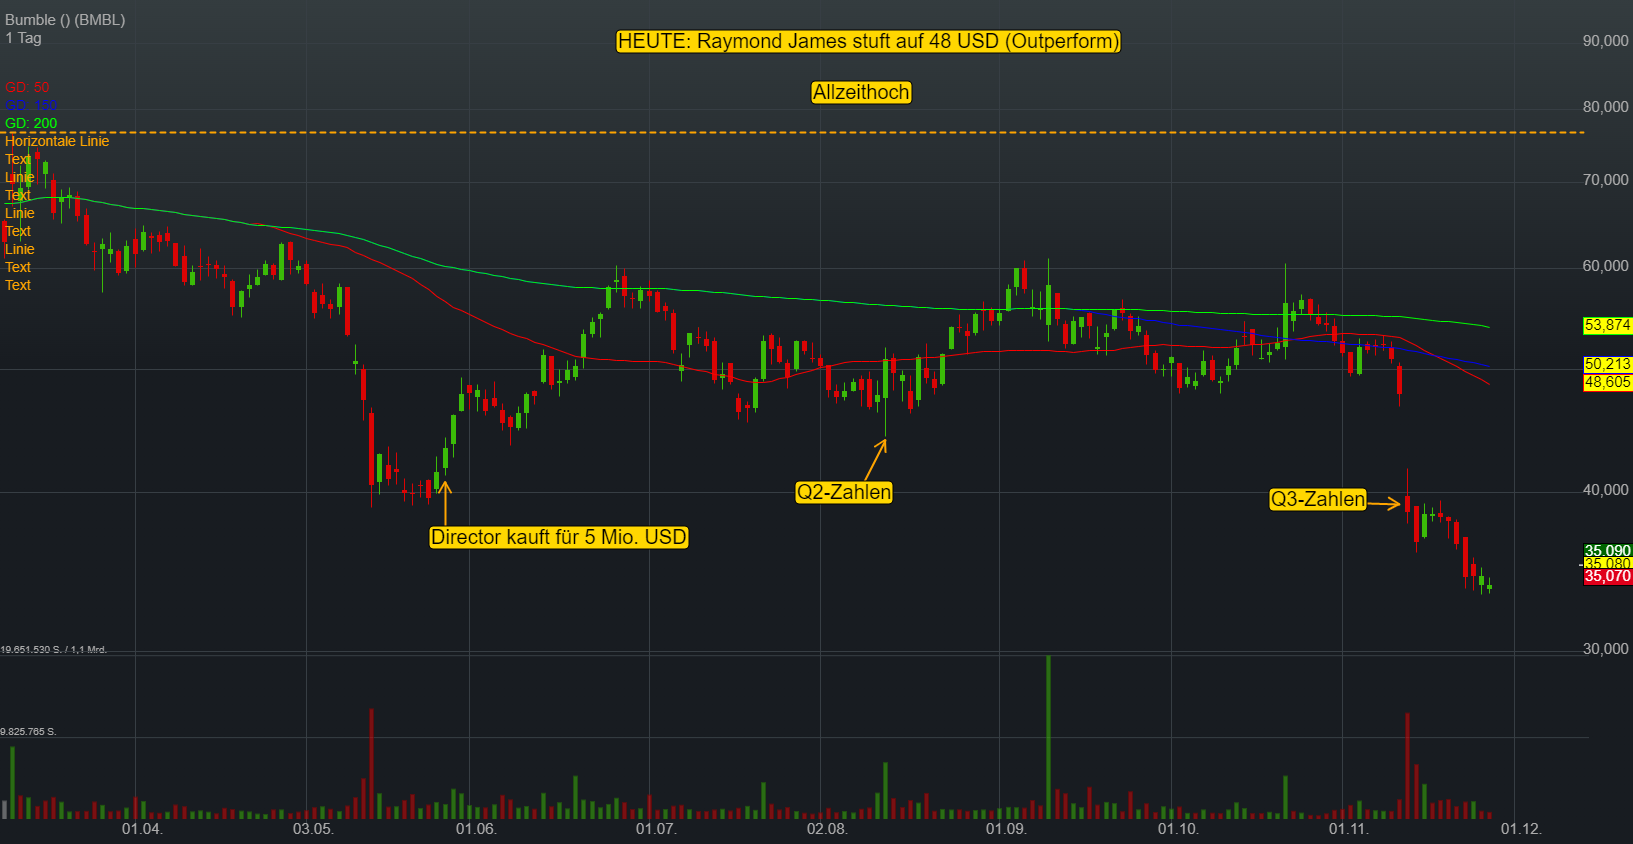Image resolution: width=1633 pixels, height=844 pixels.
Task: Select the red 35,070 price tag
Action: click(x=1608, y=576)
